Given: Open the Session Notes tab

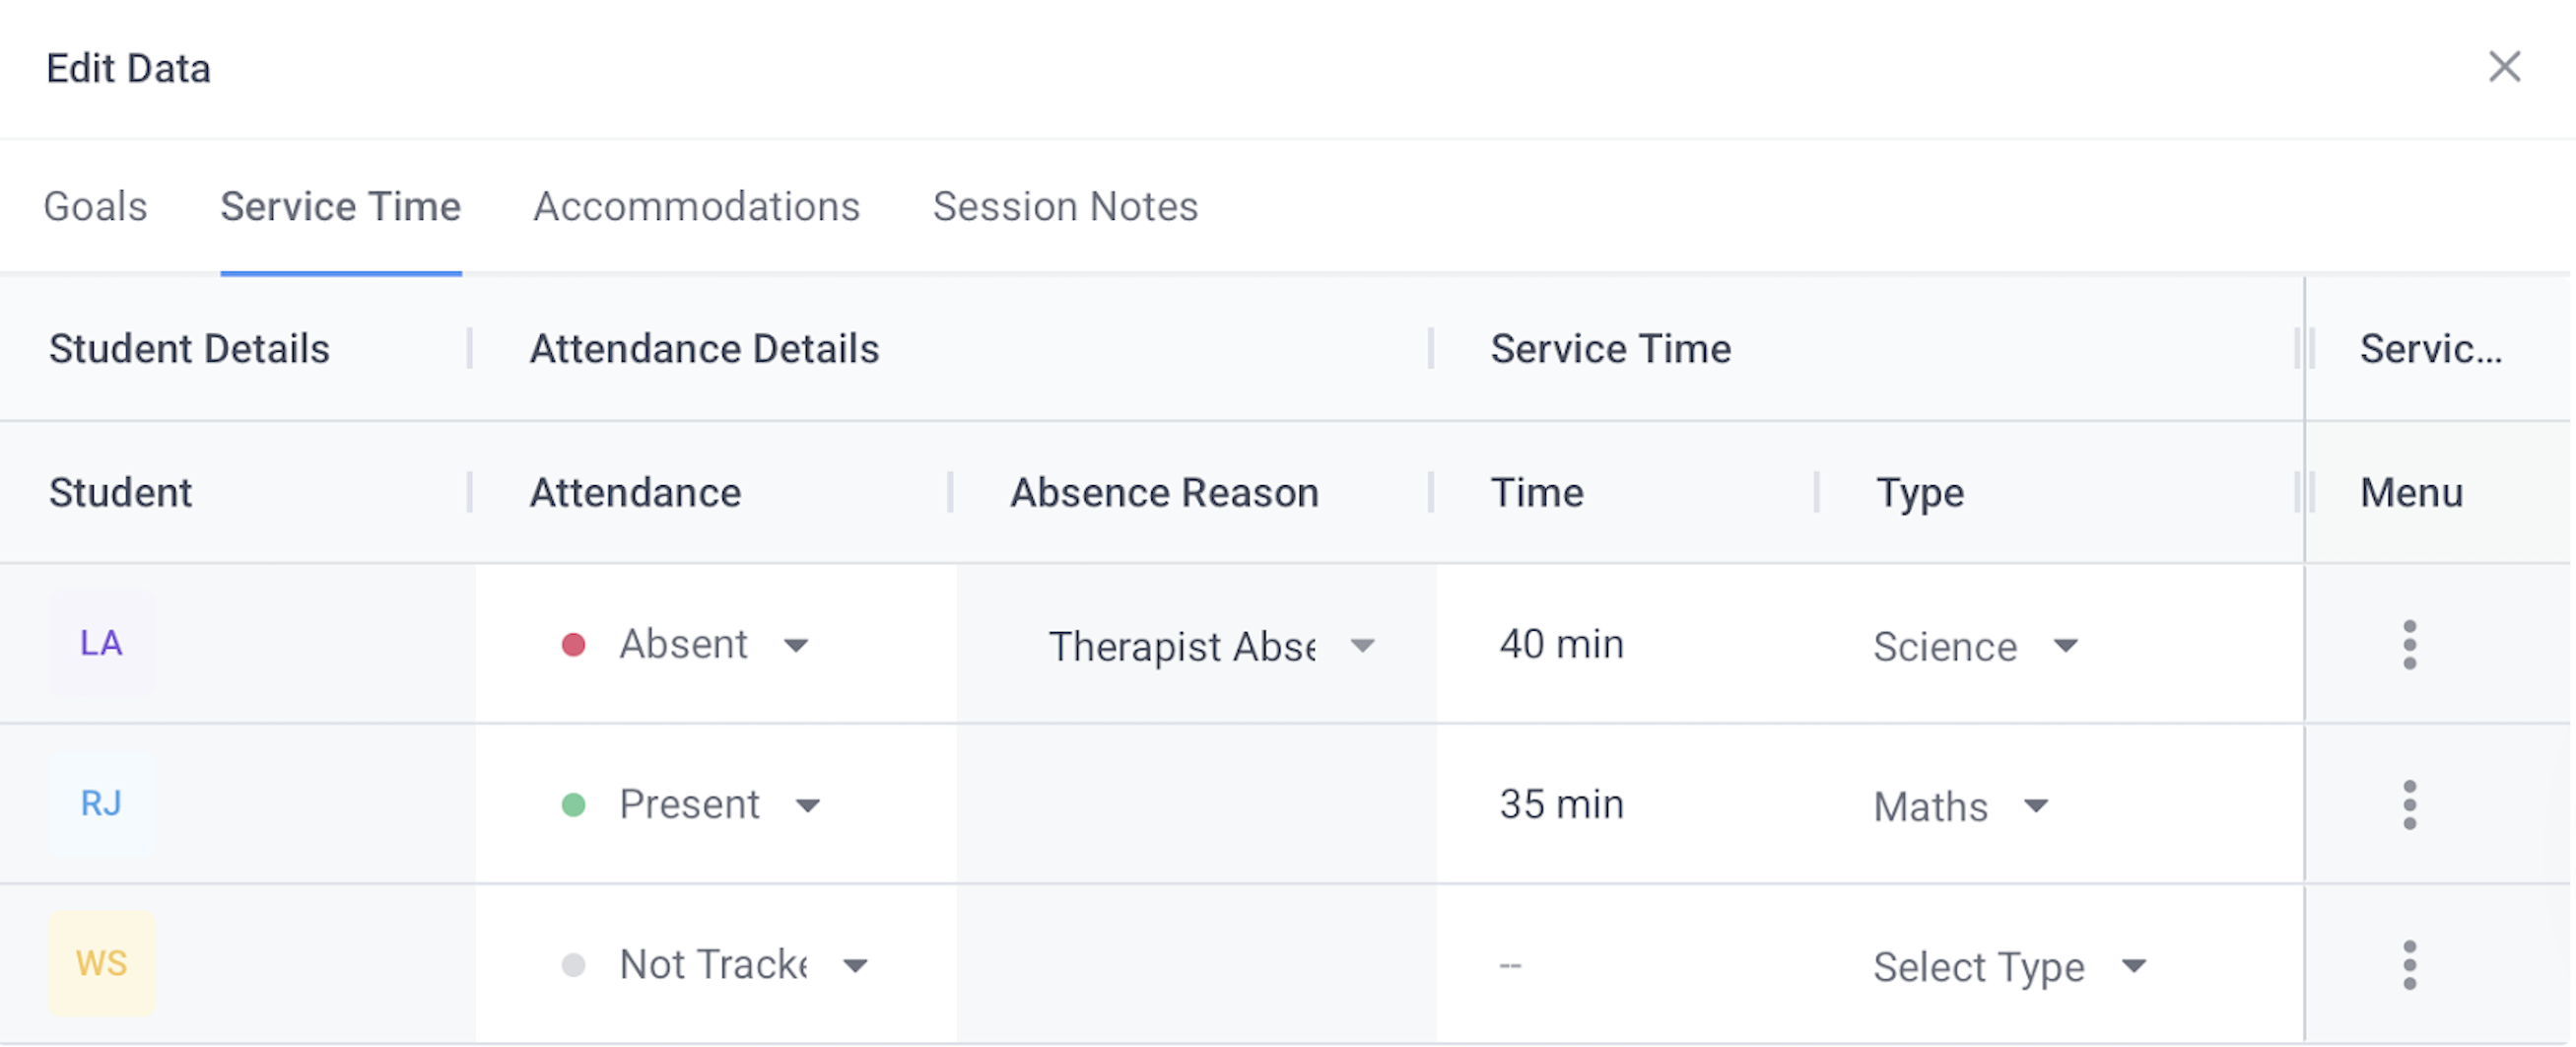Looking at the screenshot, I should click(x=1065, y=206).
